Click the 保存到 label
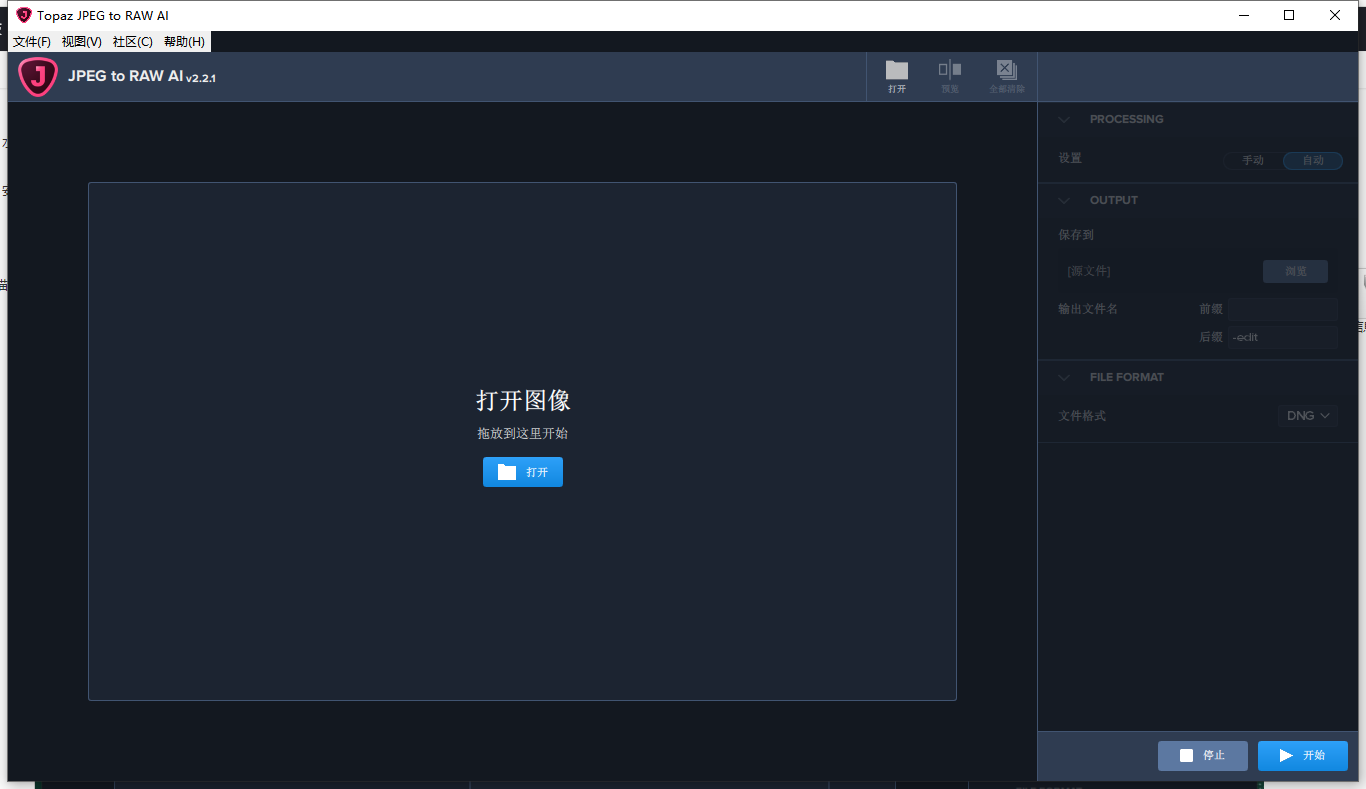 click(1076, 235)
